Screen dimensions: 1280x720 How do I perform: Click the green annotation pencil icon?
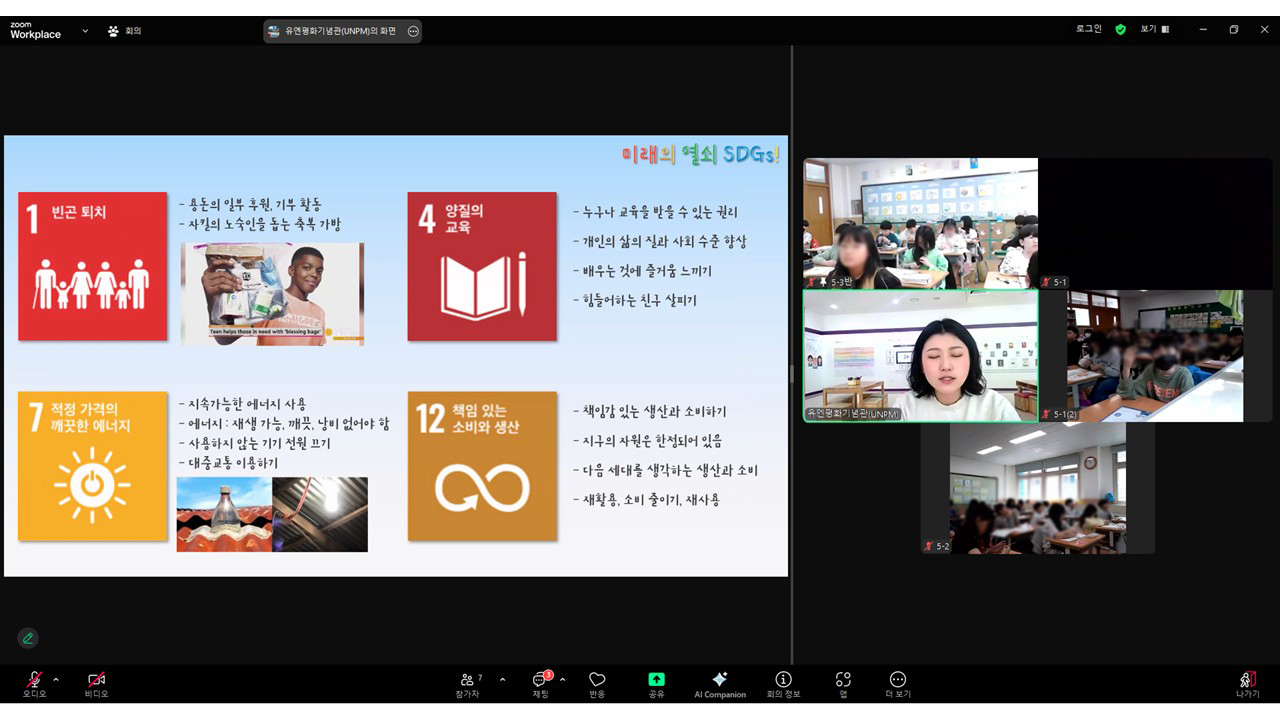(28, 638)
